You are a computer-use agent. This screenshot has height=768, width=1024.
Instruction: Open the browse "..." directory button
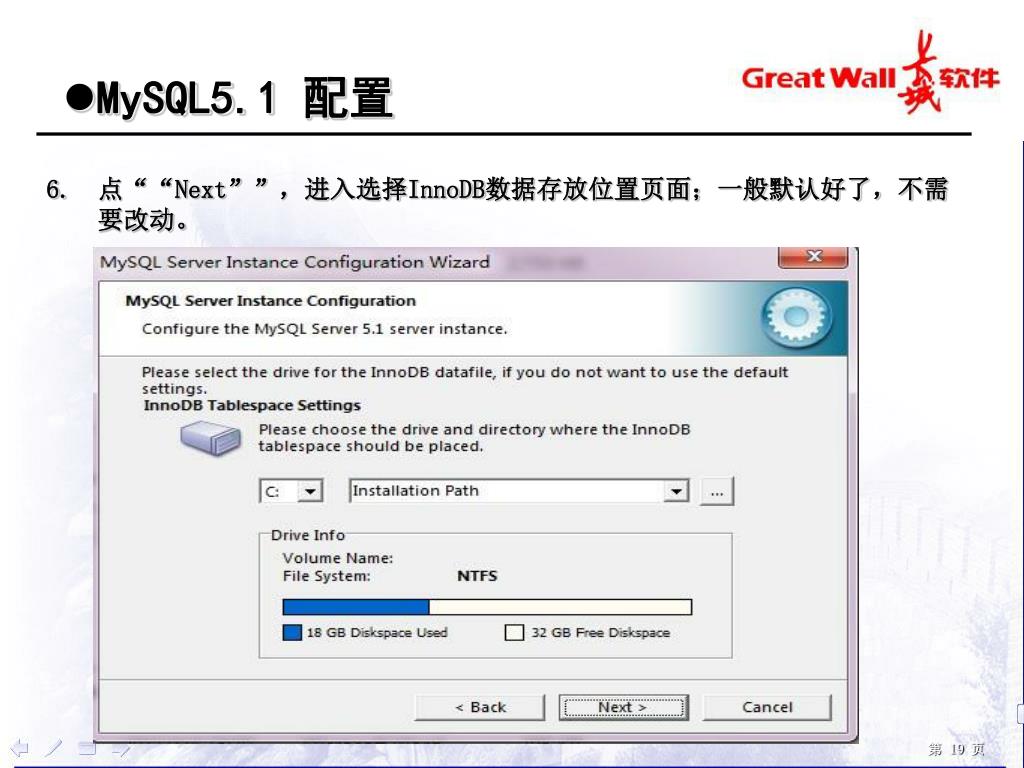click(x=717, y=491)
